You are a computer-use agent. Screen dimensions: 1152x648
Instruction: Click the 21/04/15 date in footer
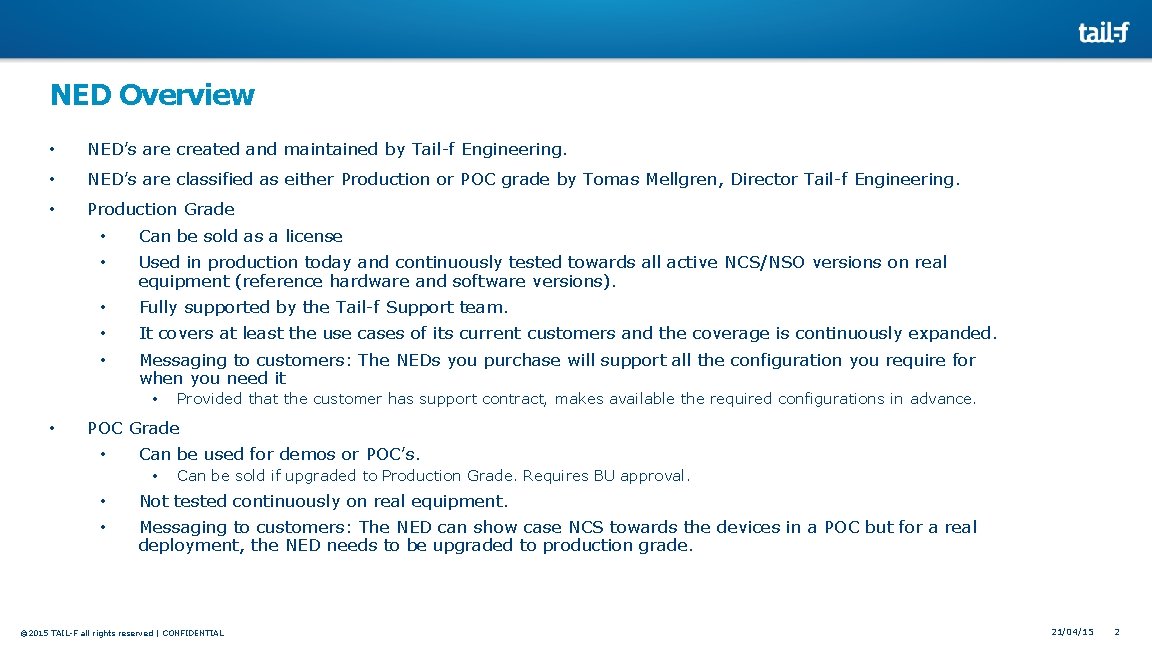pyautogui.click(x=1072, y=632)
